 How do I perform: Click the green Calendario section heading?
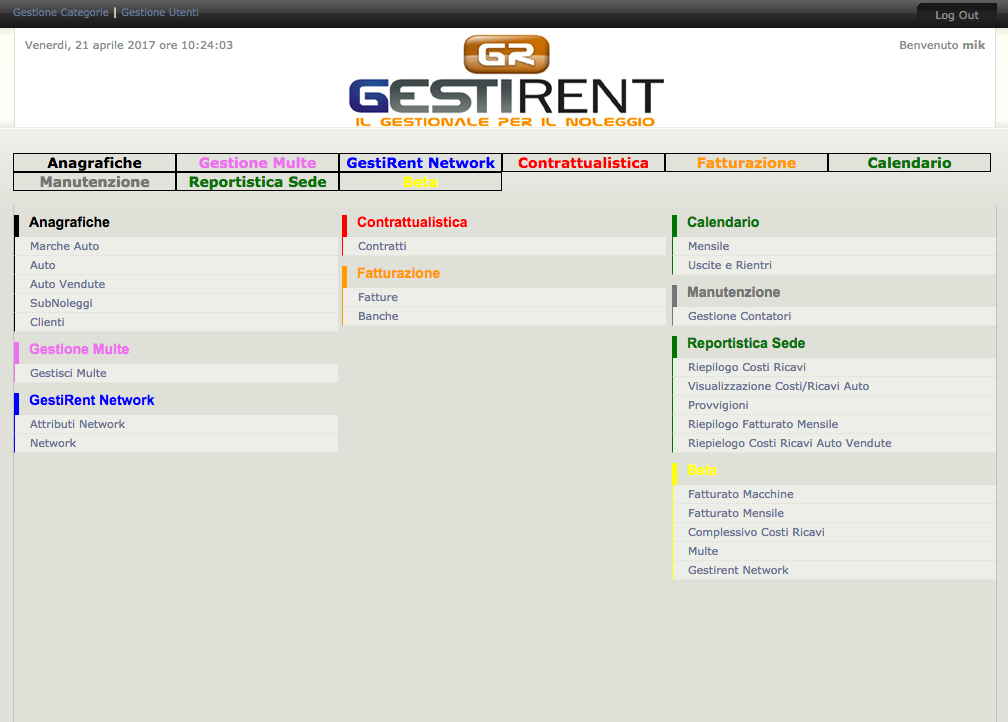point(723,222)
